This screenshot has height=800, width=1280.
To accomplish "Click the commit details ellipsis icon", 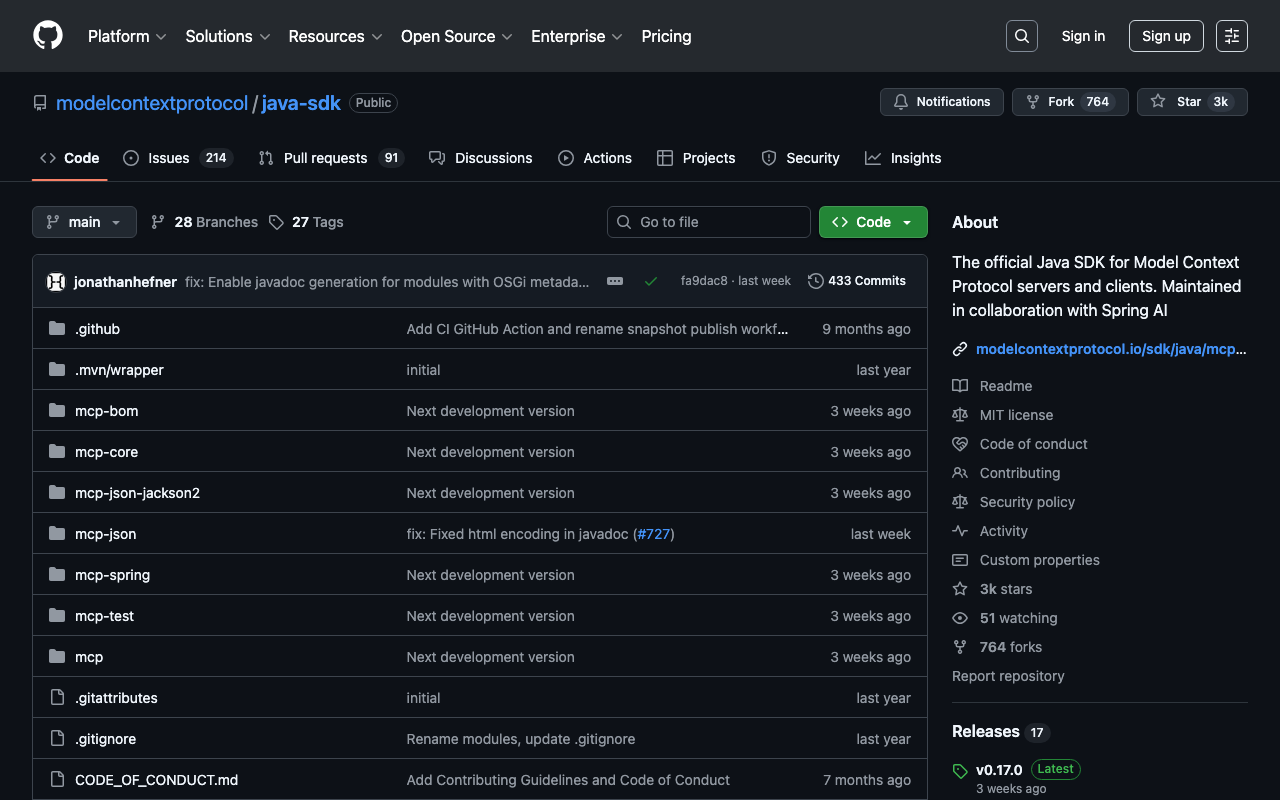I will click(x=615, y=281).
